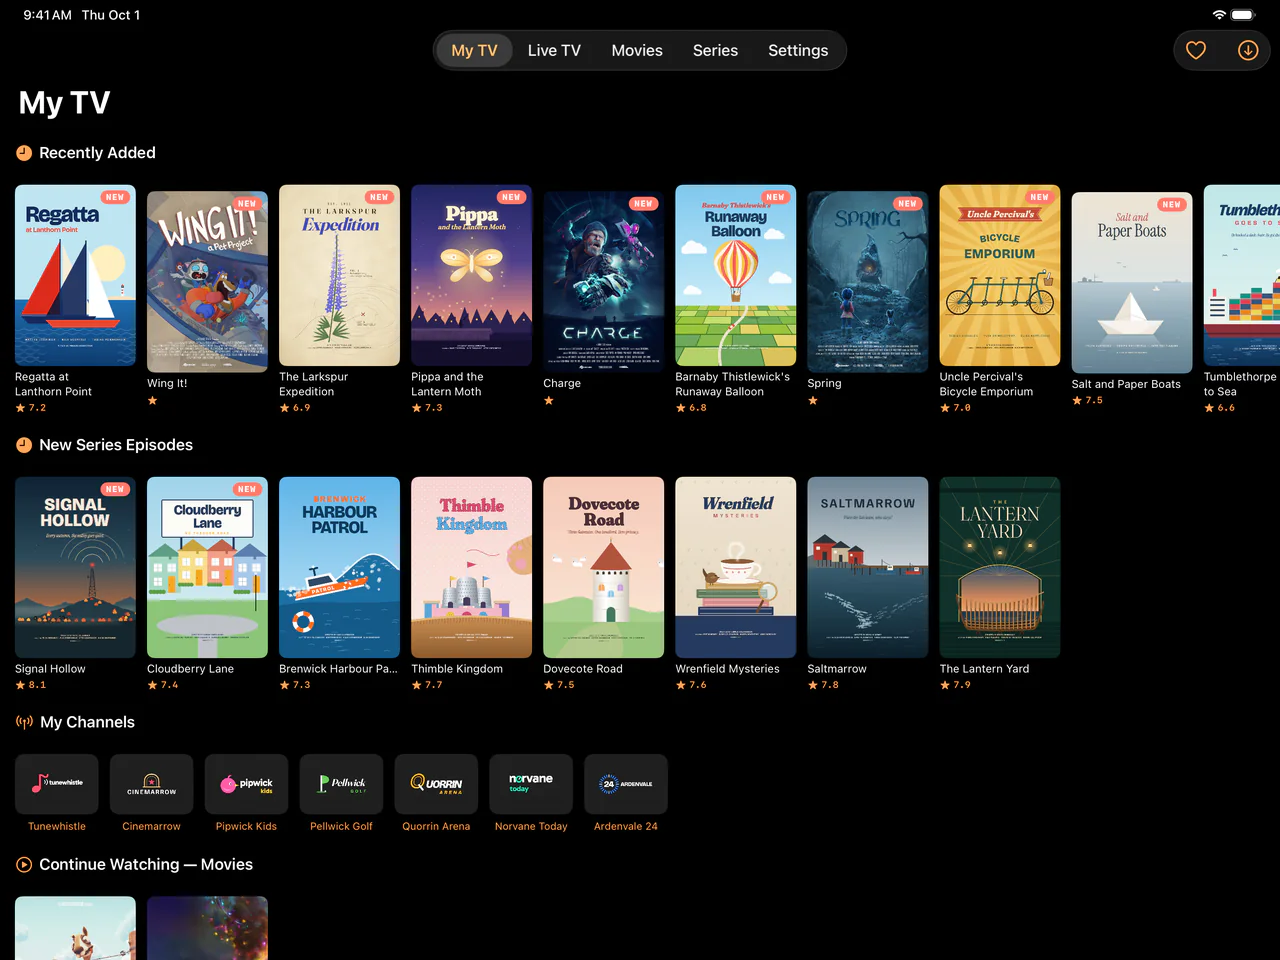This screenshot has height=960, width=1280.
Task: Open the Quorrin Arena channel icon
Action: [x=436, y=784]
